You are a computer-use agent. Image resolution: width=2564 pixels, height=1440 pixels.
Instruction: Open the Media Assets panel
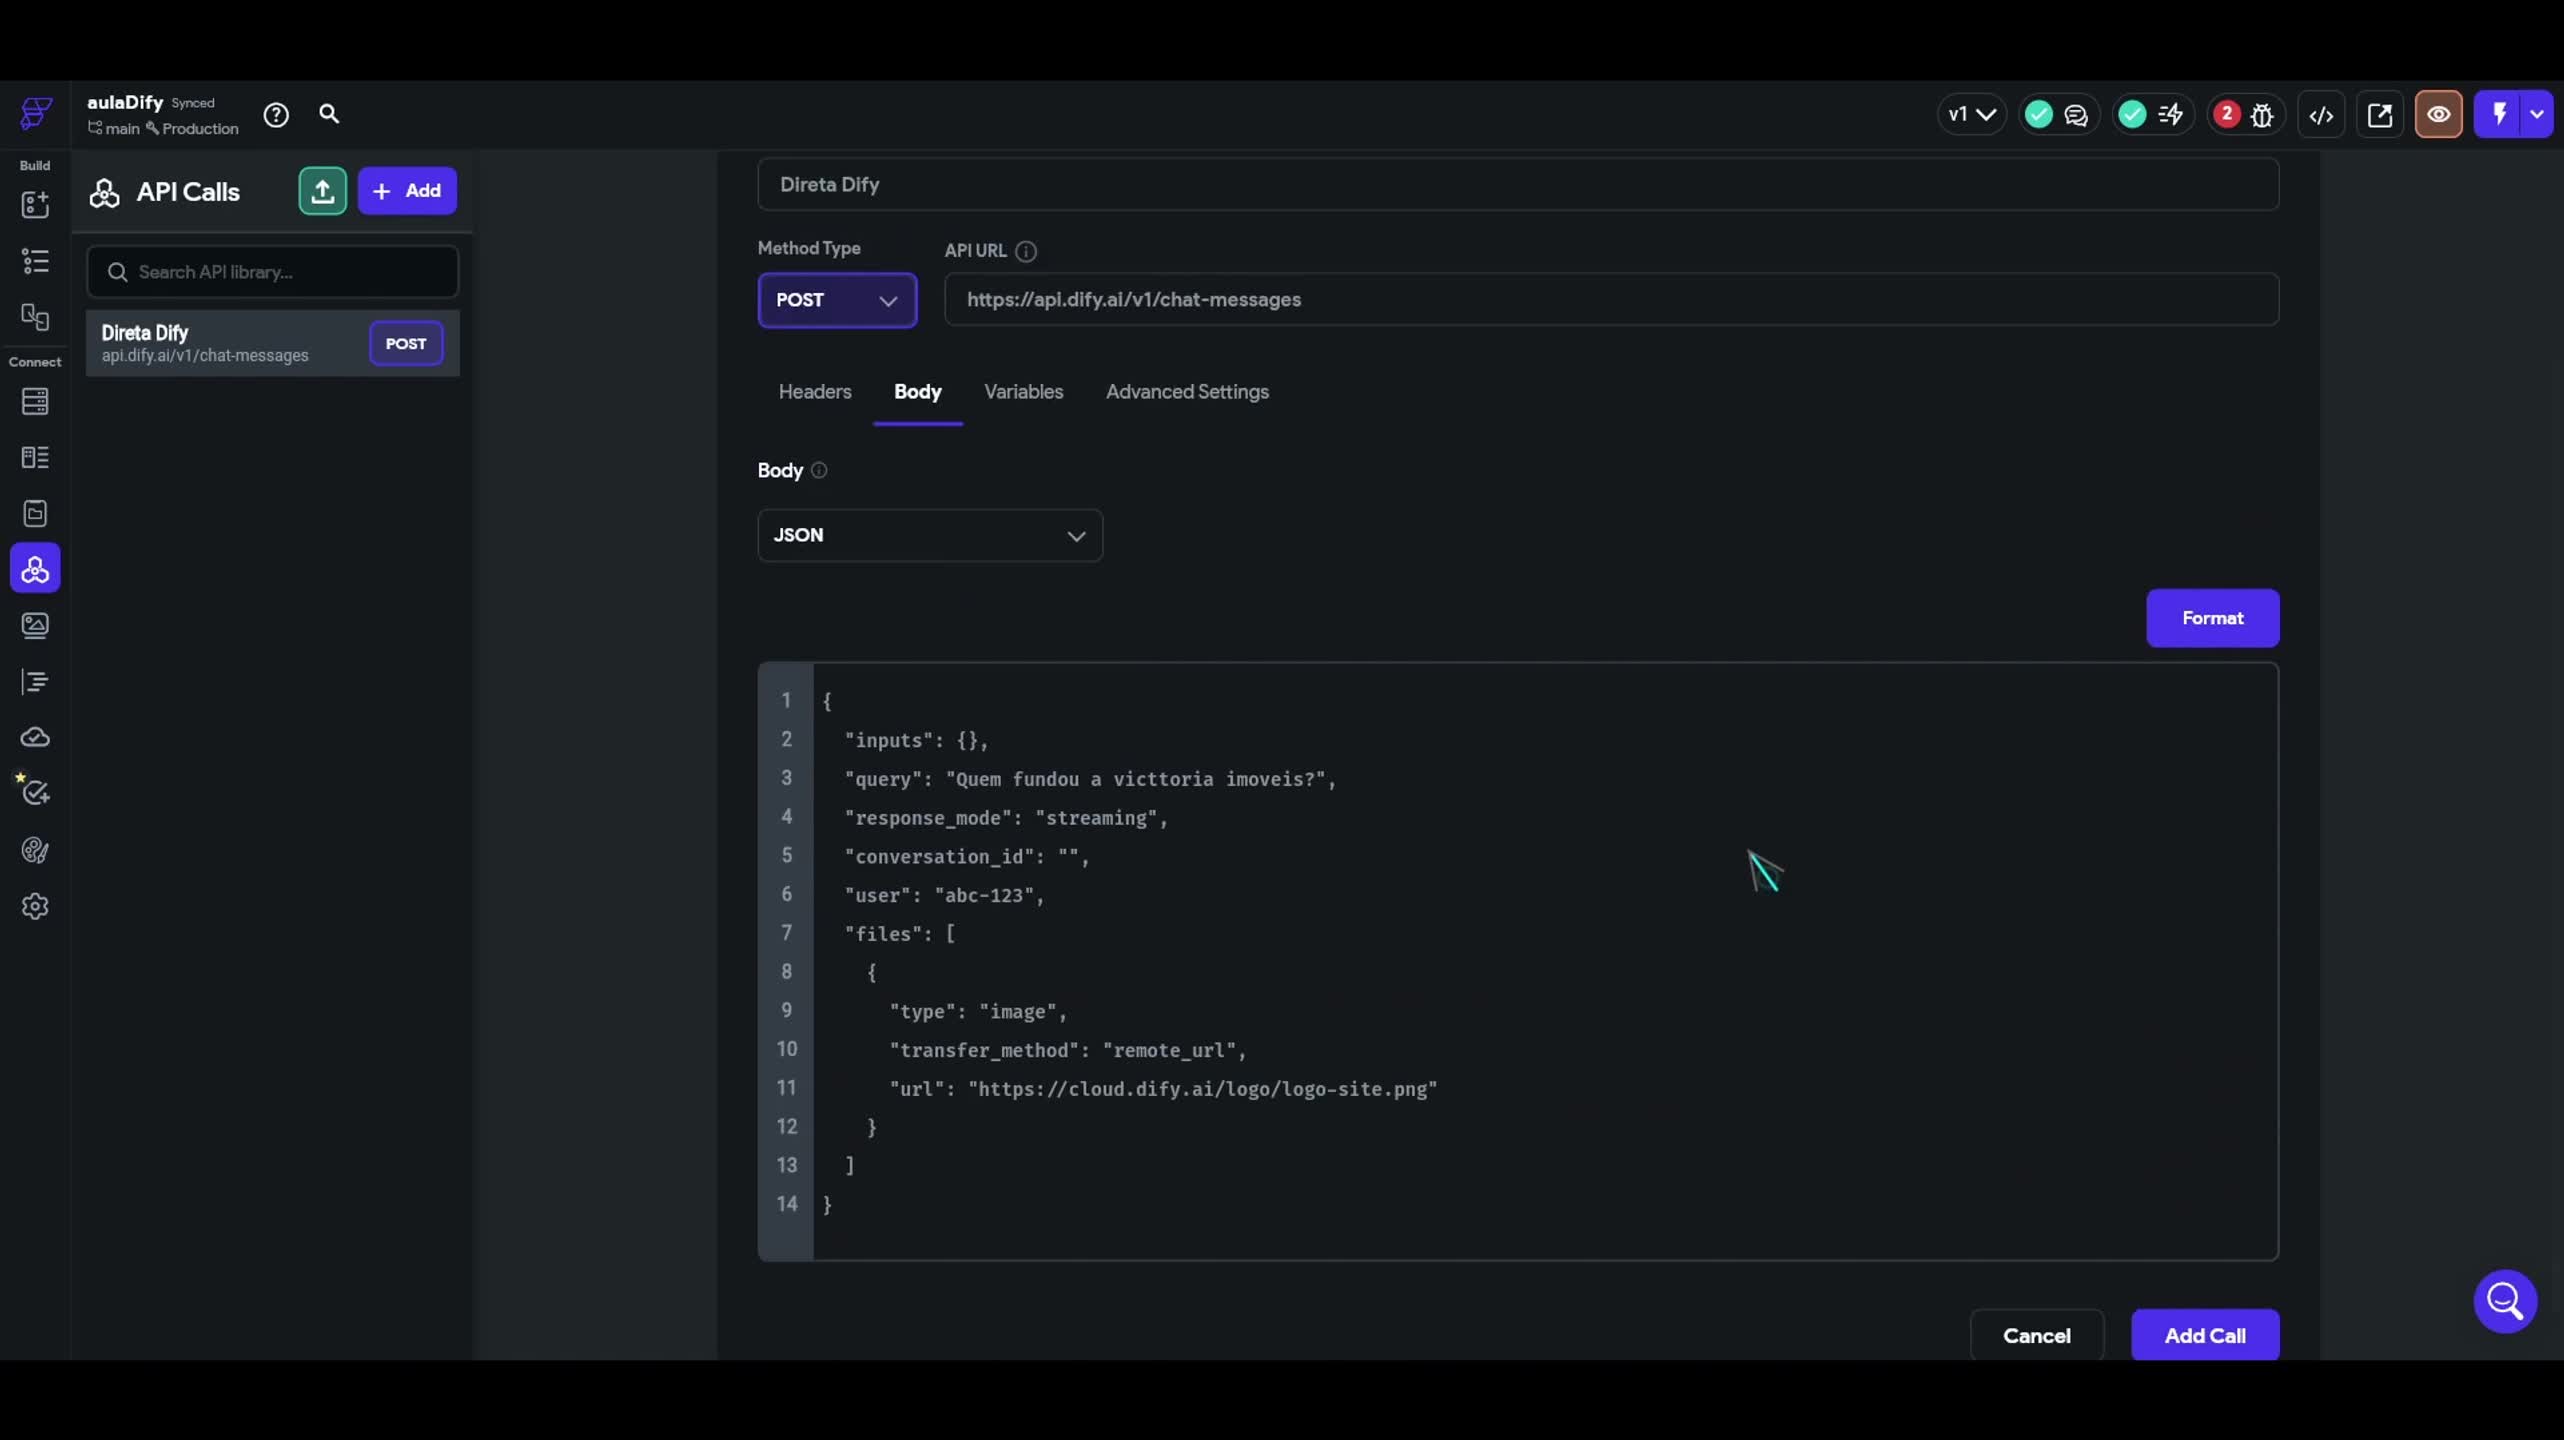point(36,625)
